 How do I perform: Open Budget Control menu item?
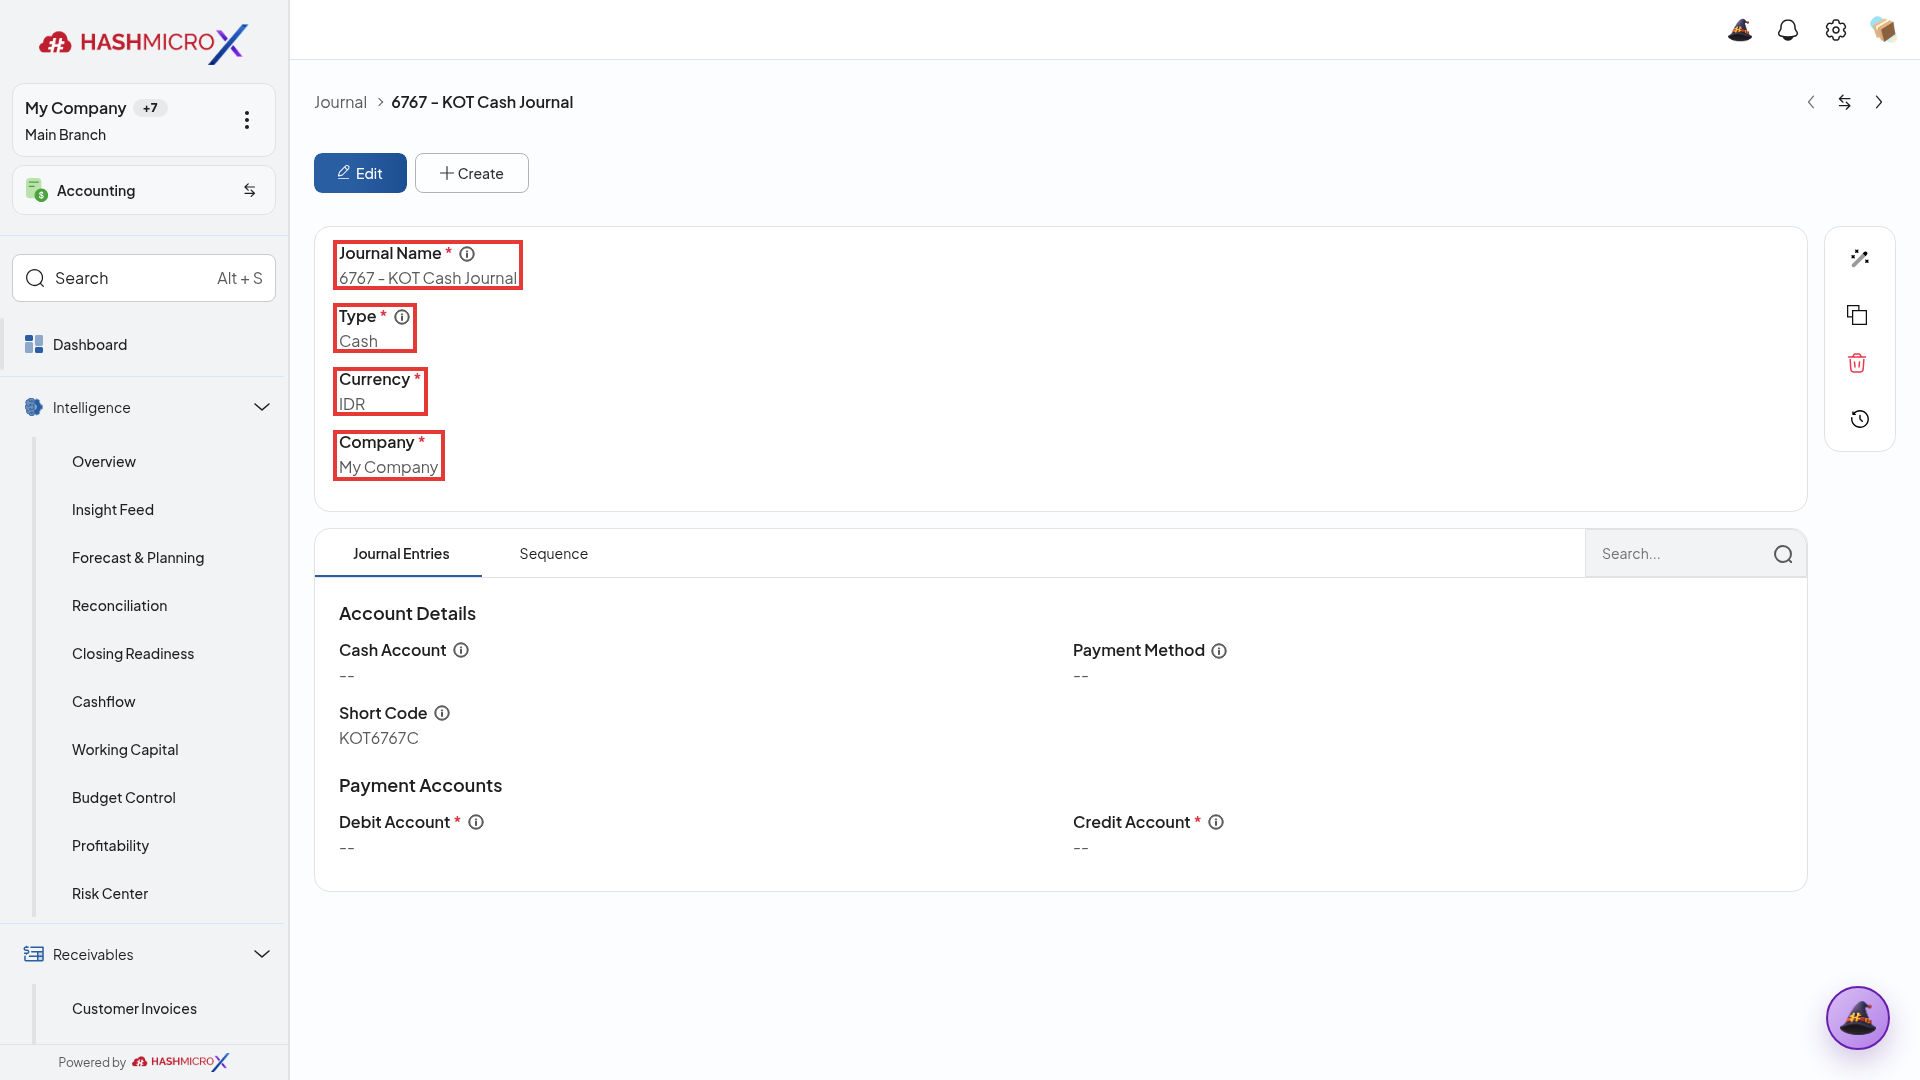pyautogui.click(x=124, y=798)
